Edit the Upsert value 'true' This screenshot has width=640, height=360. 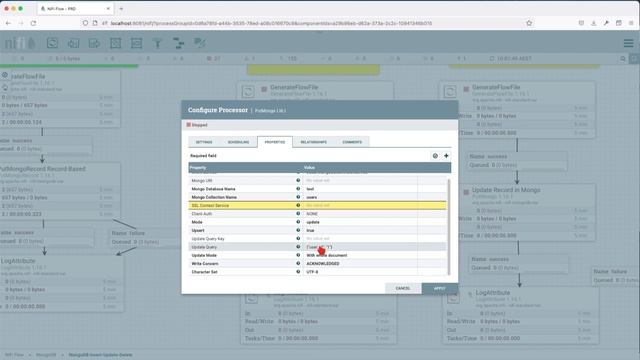pos(360,230)
